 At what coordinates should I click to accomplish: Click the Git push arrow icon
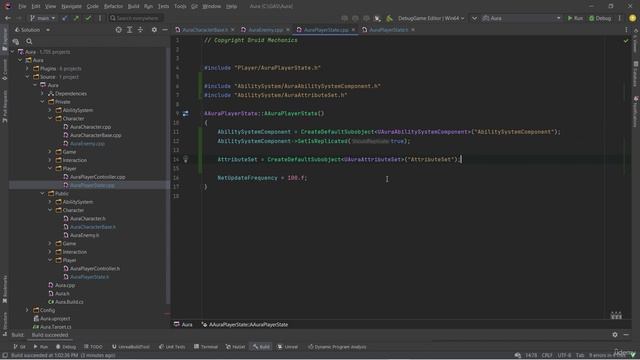76,18
